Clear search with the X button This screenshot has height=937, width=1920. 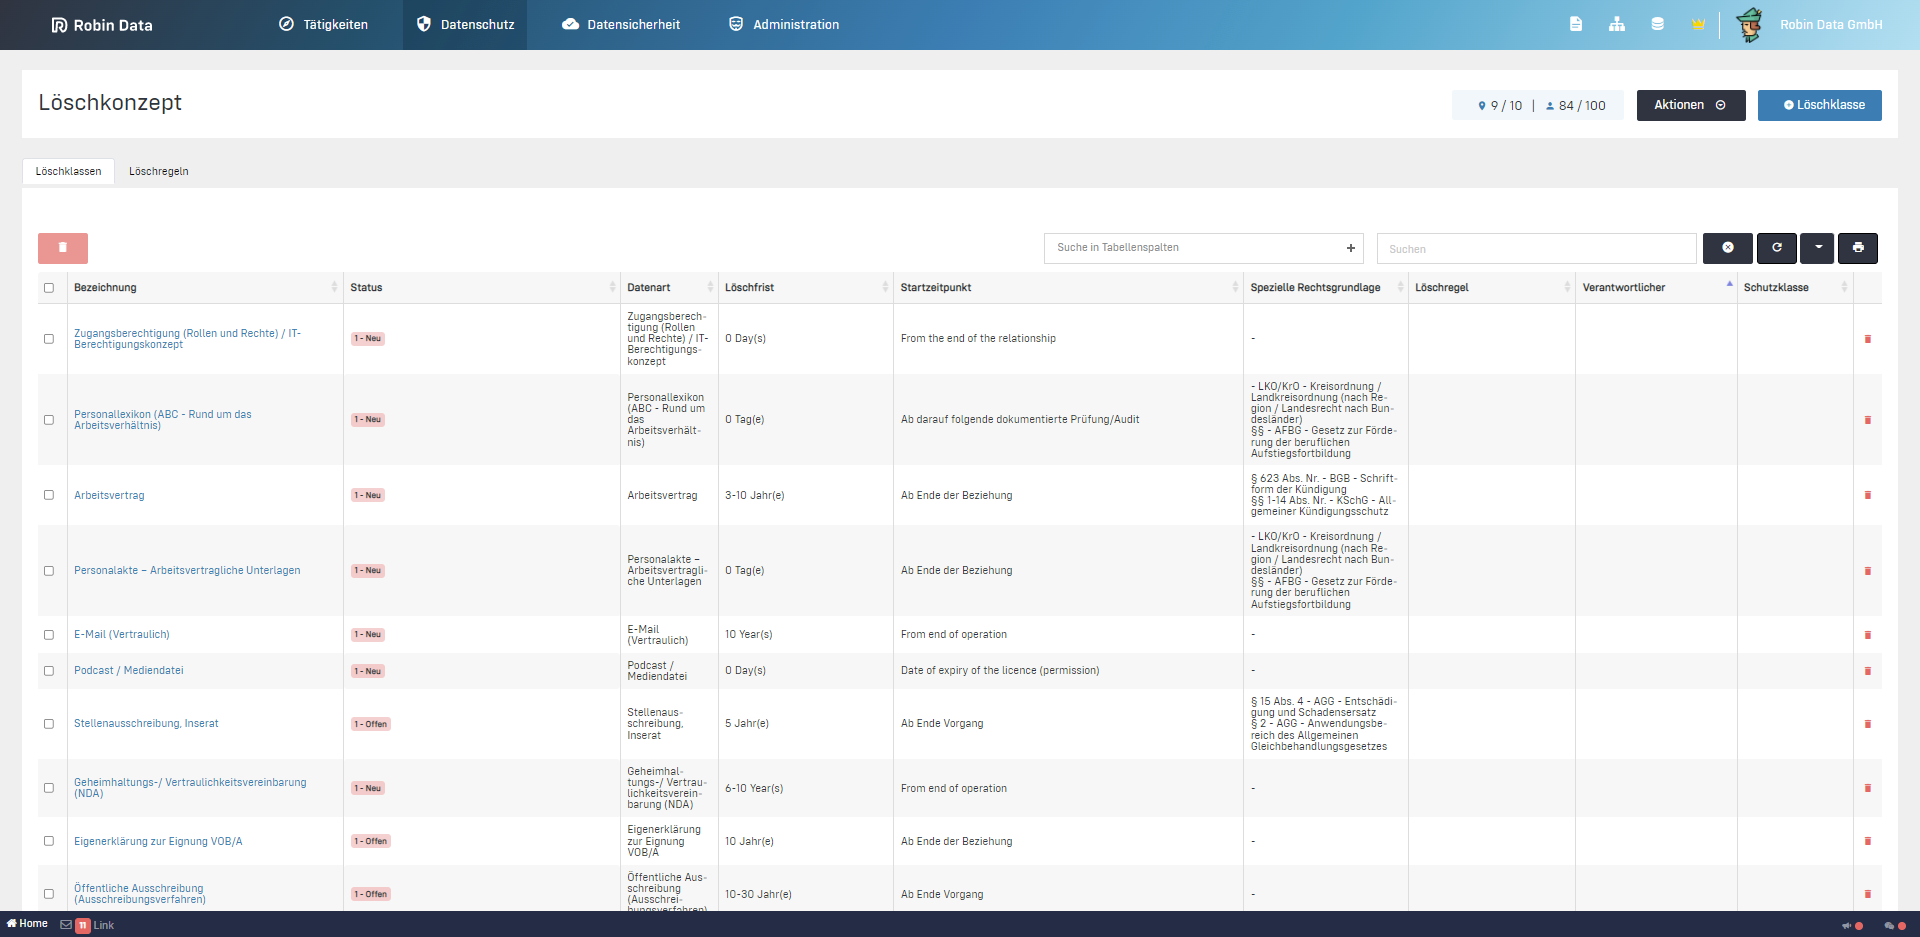pyautogui.click(x=1727, y=248)
